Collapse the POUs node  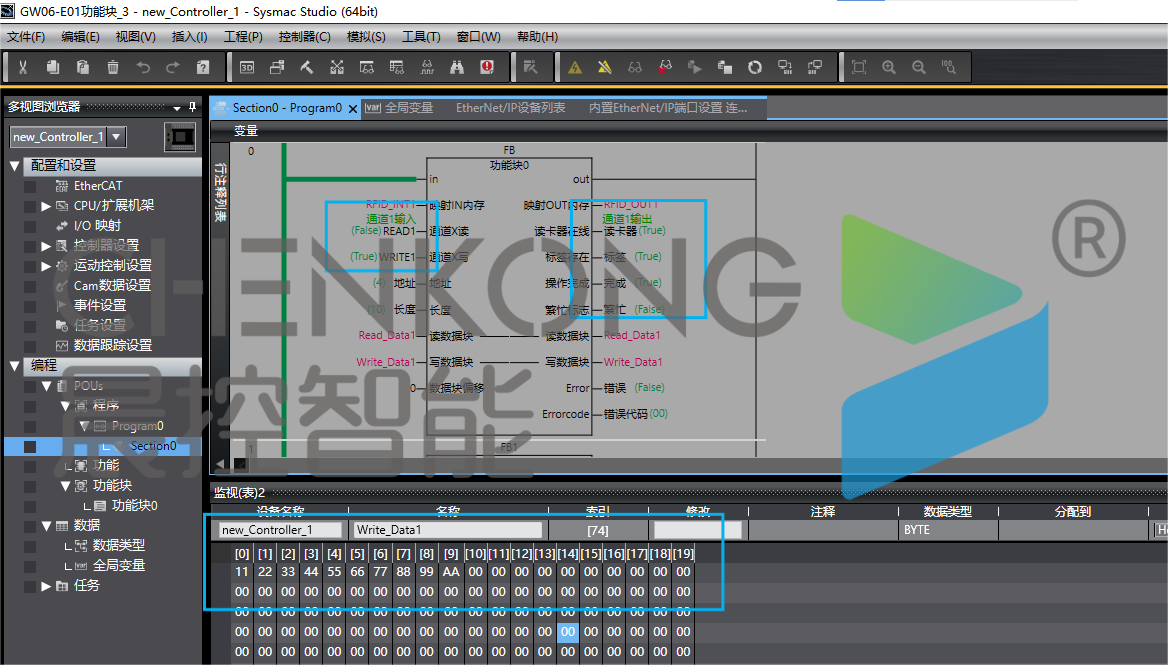tap(46, 386)
